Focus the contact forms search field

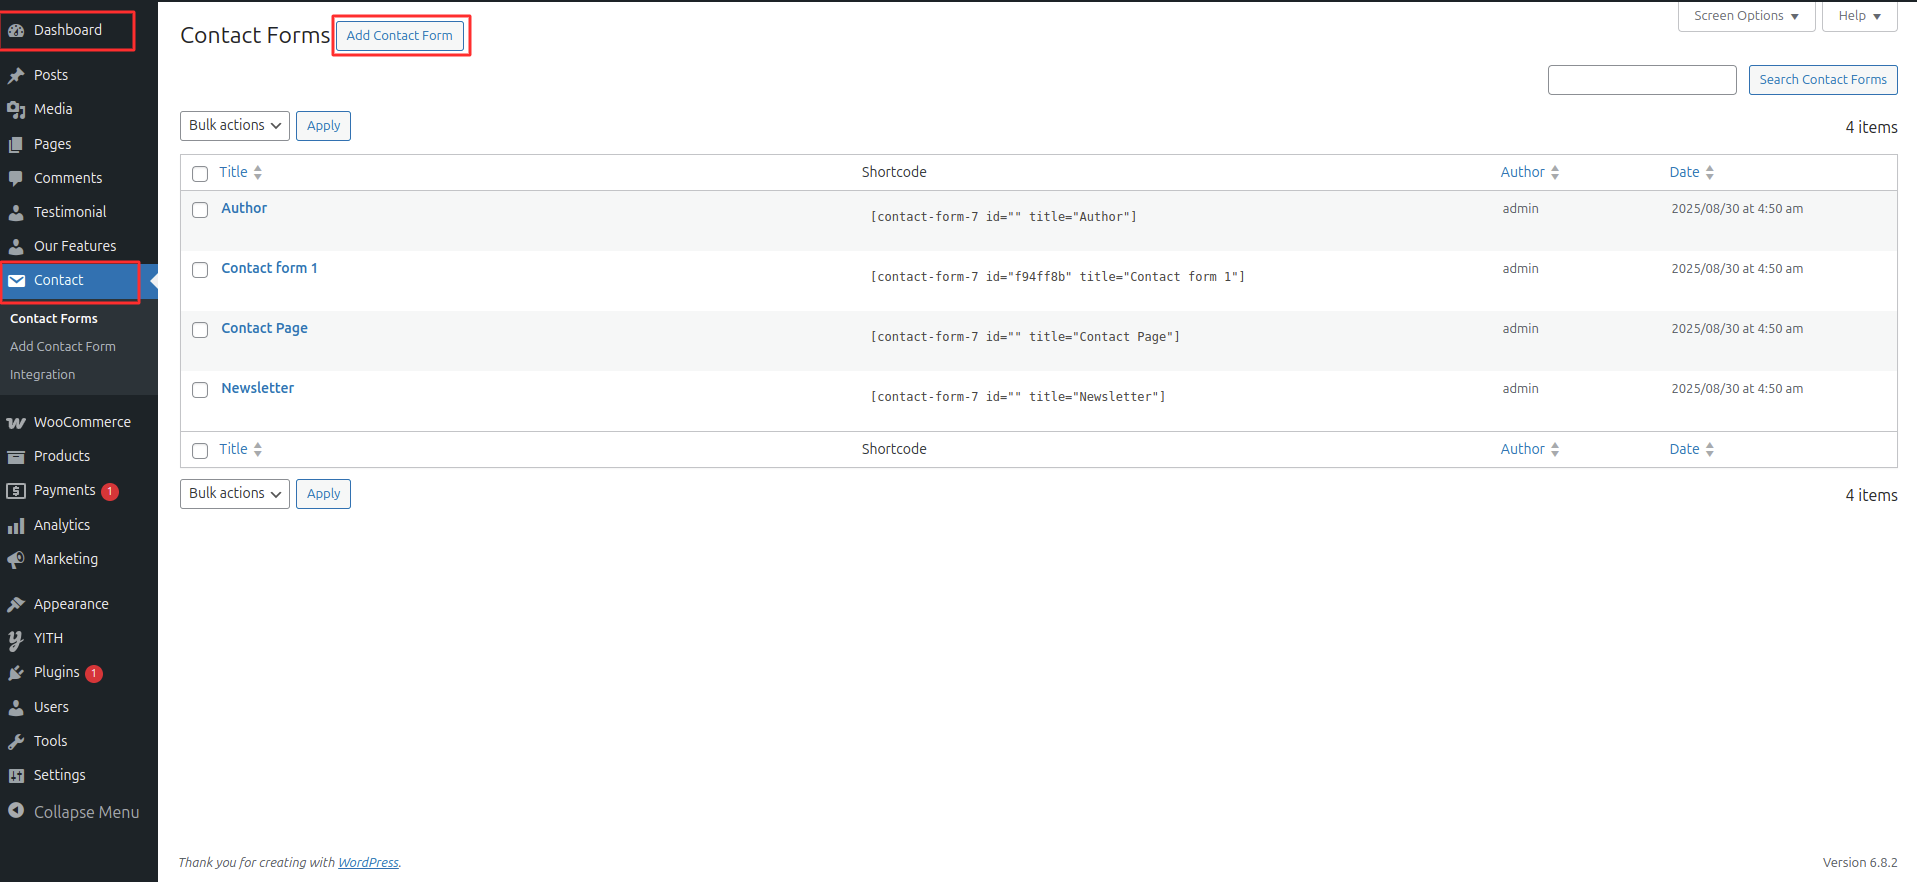[x=1642, y=80]
